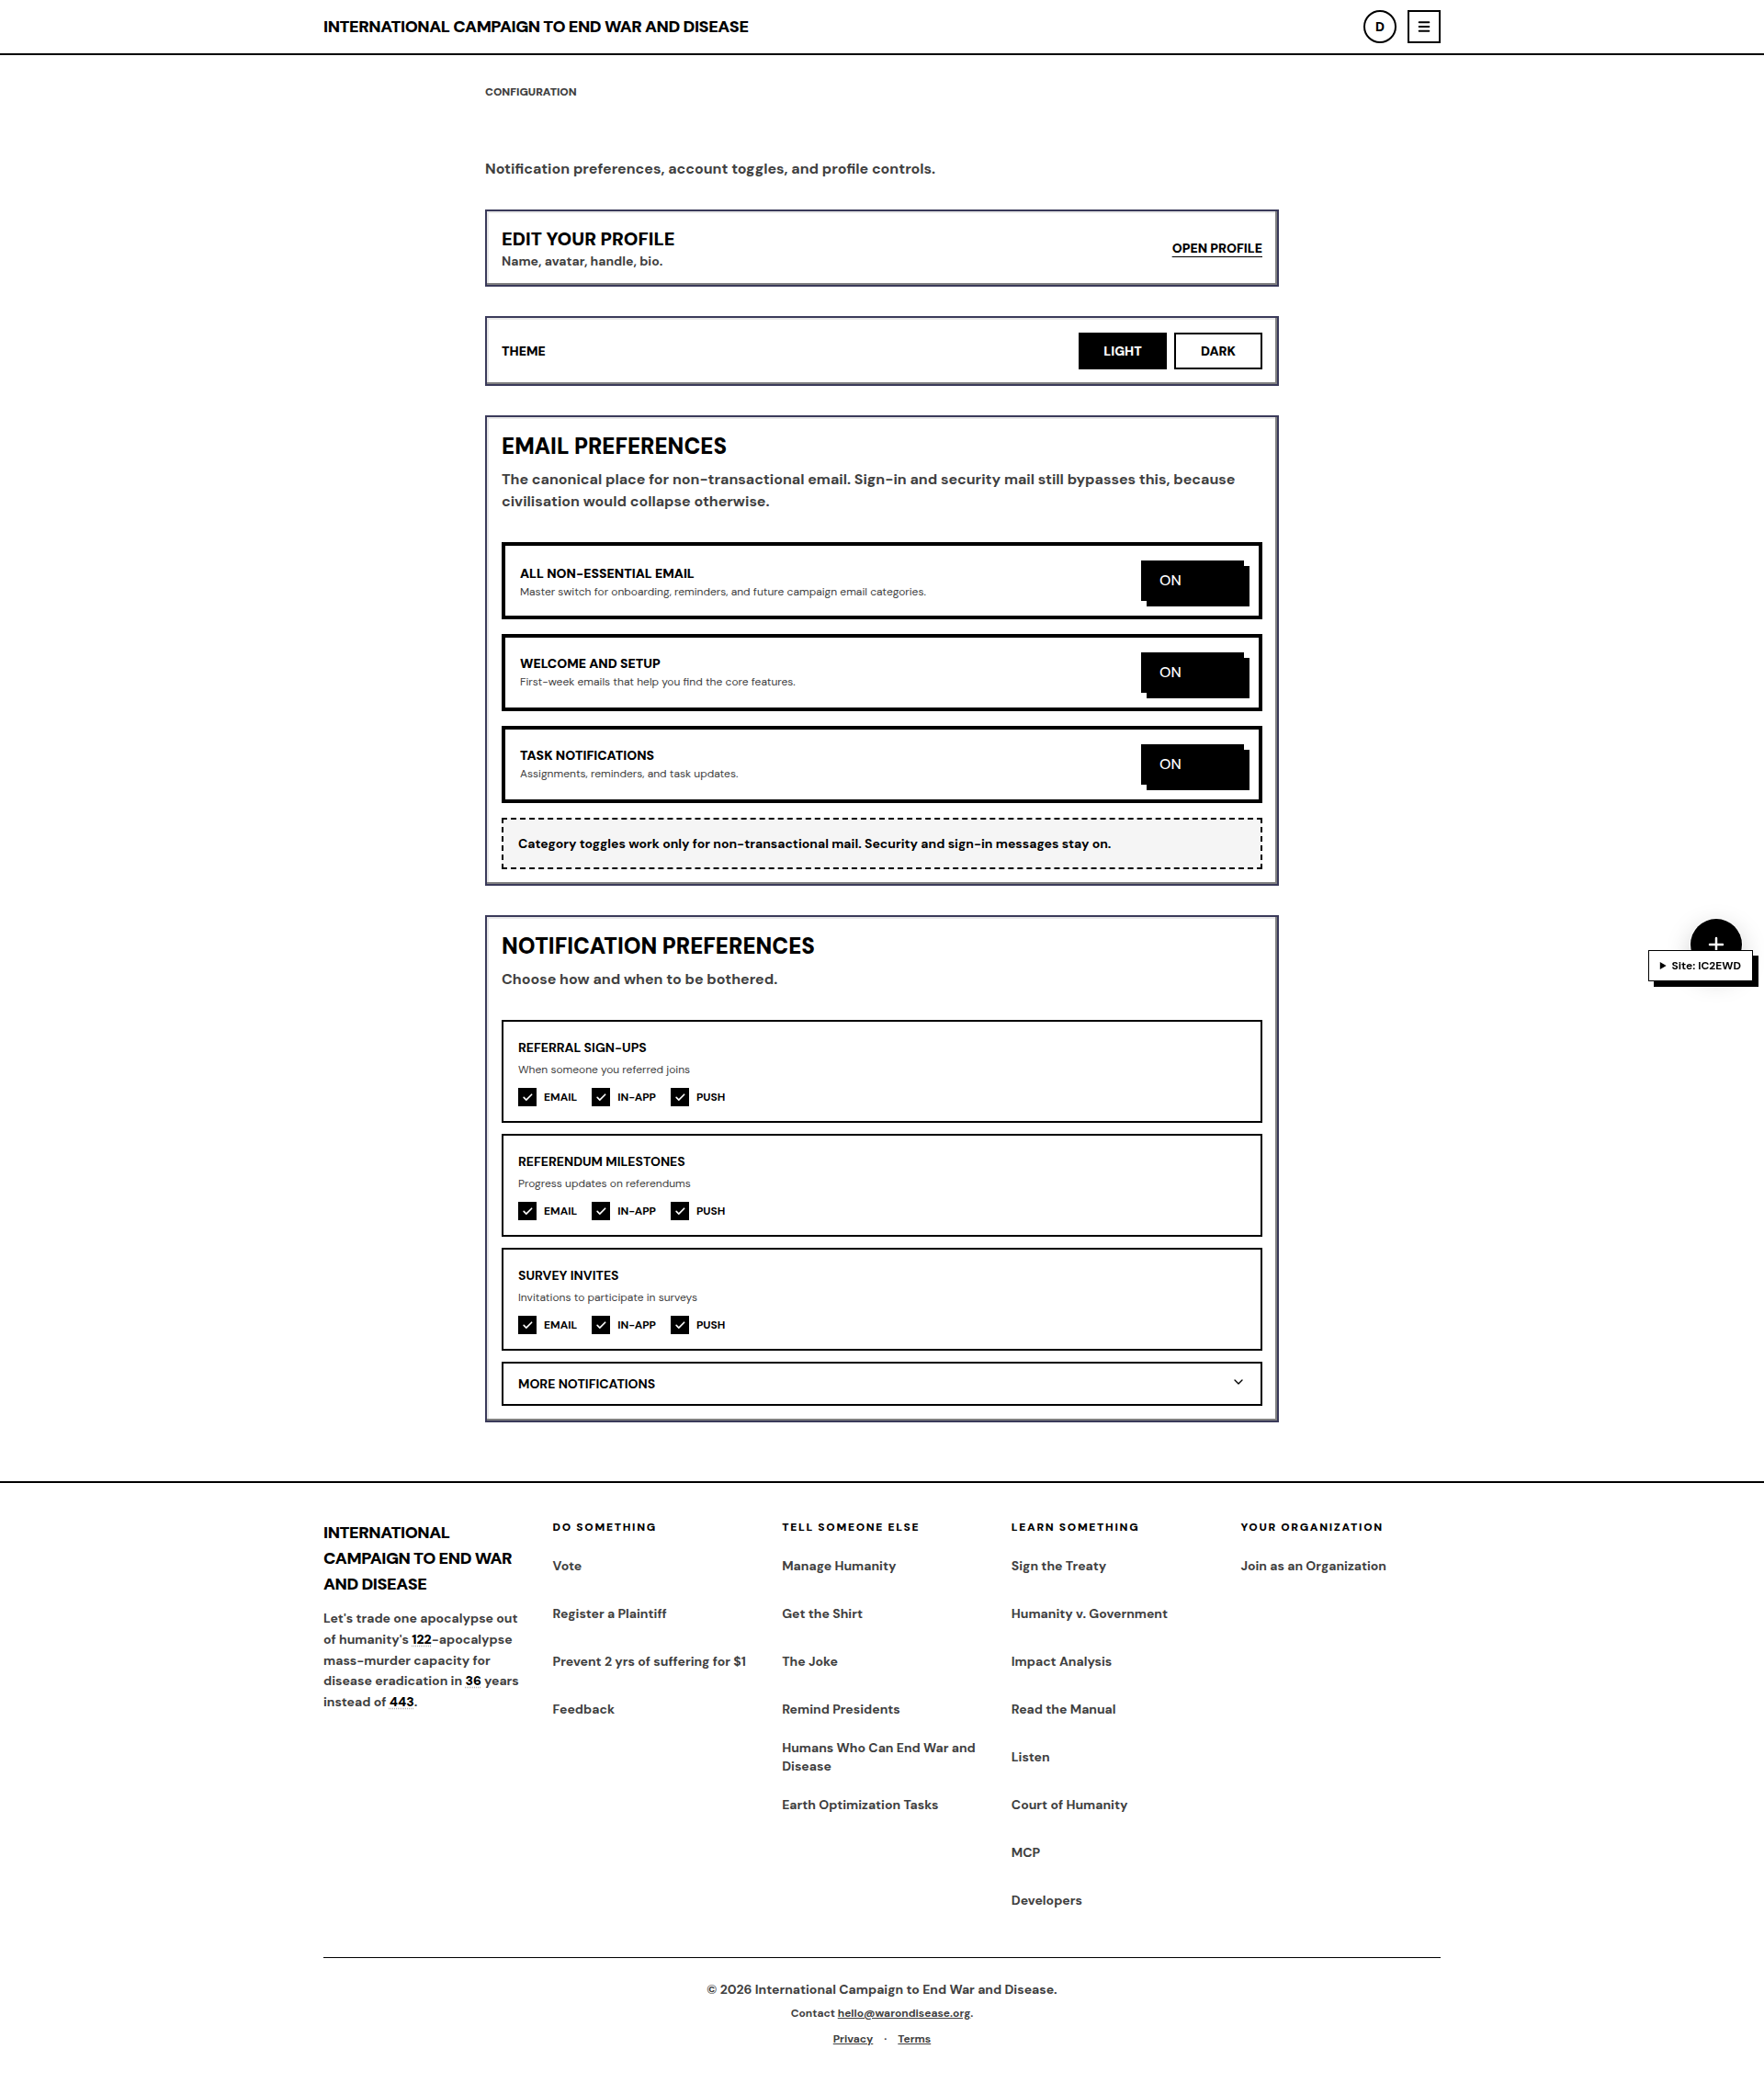The height and width of the screenshot is (2083, 1764).
Task: Click the Edit Your Profile heading
Action: coord(588,239)
